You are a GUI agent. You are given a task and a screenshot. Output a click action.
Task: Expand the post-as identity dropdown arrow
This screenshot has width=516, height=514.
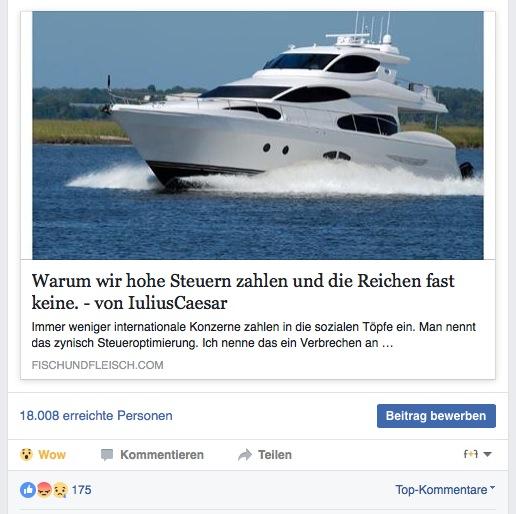point(487,454)
